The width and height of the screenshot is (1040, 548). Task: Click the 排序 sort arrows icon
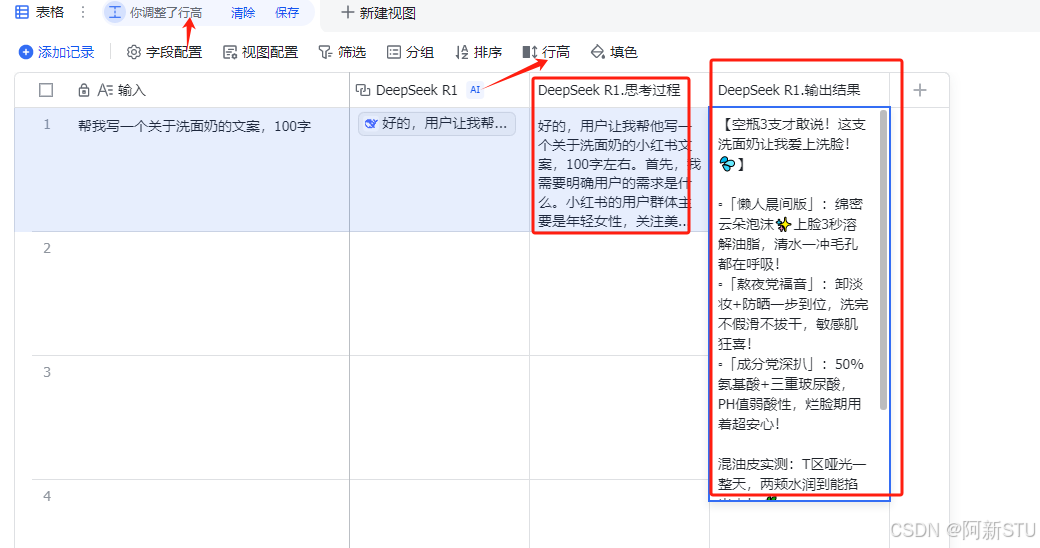(462, 52)
